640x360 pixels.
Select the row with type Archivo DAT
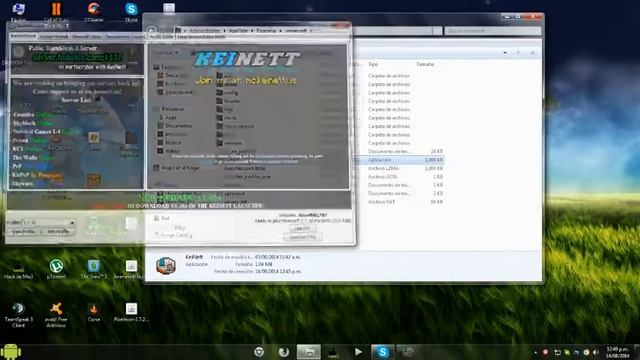click(399, 202)
